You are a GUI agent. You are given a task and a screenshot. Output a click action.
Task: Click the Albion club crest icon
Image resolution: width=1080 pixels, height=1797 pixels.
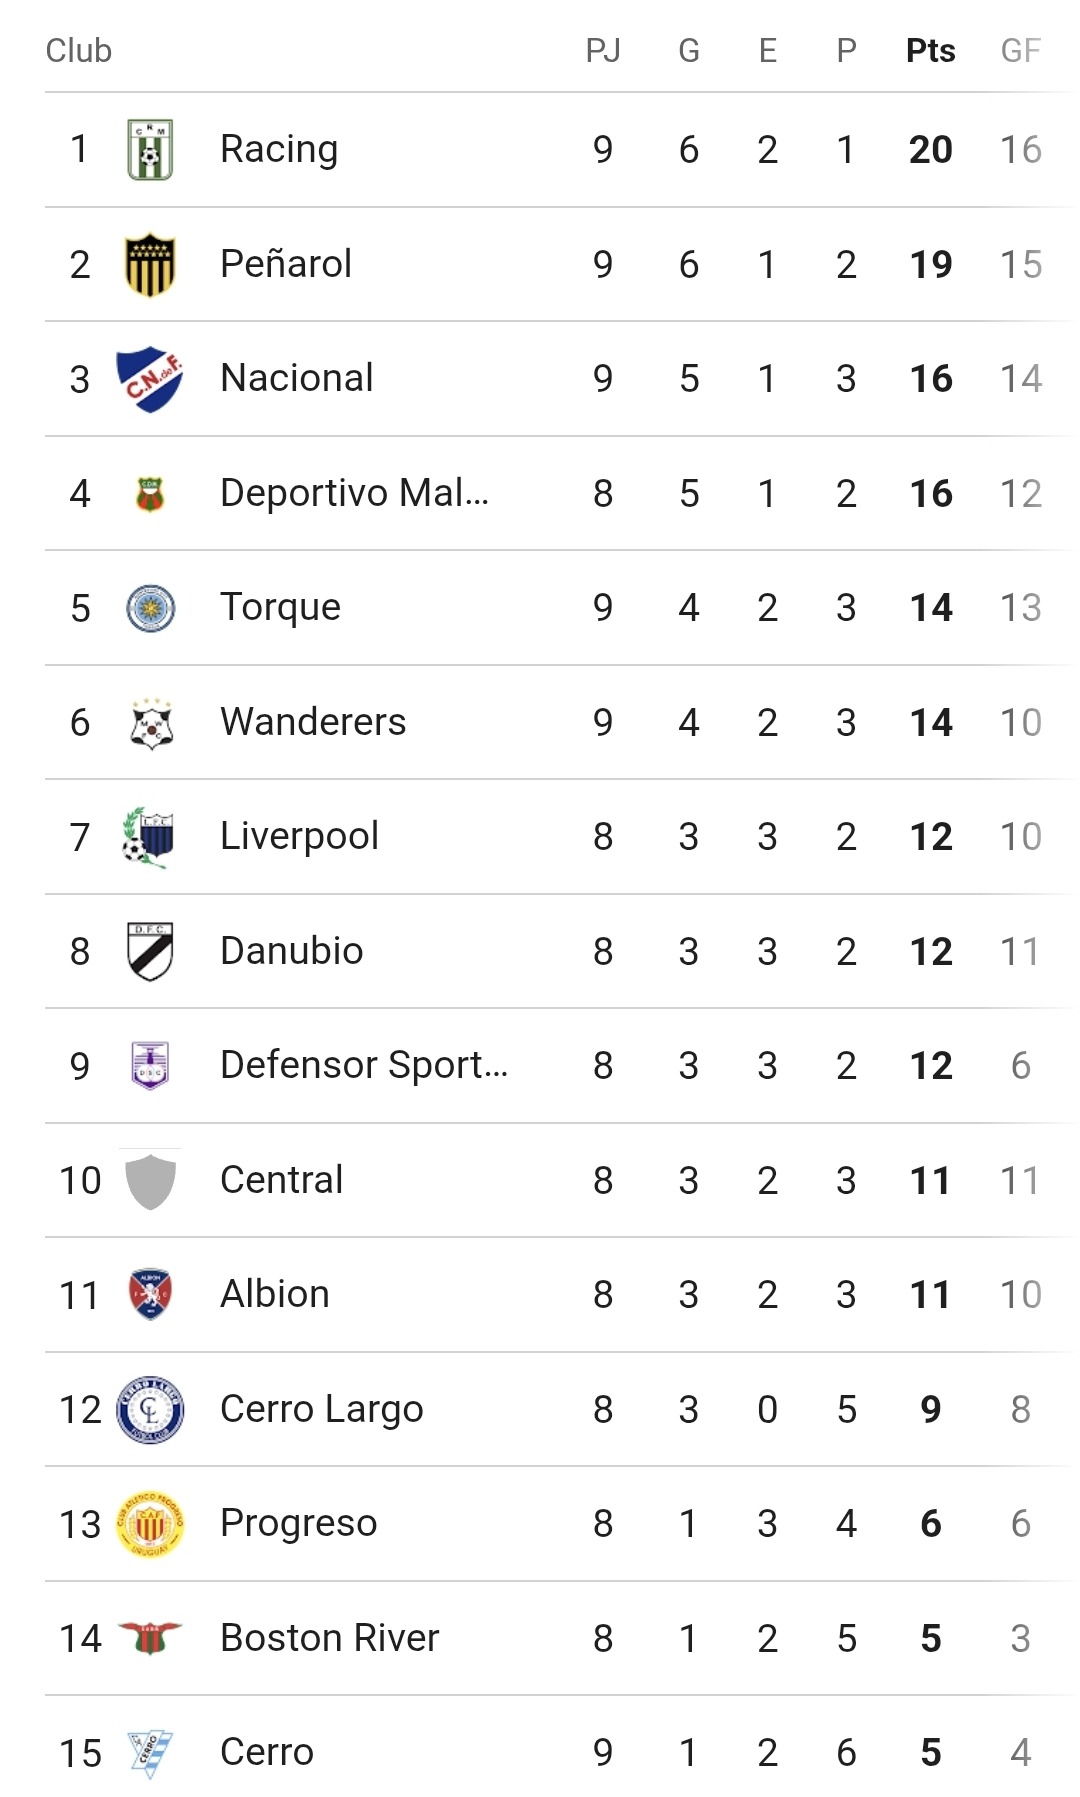click(150, 1295)
